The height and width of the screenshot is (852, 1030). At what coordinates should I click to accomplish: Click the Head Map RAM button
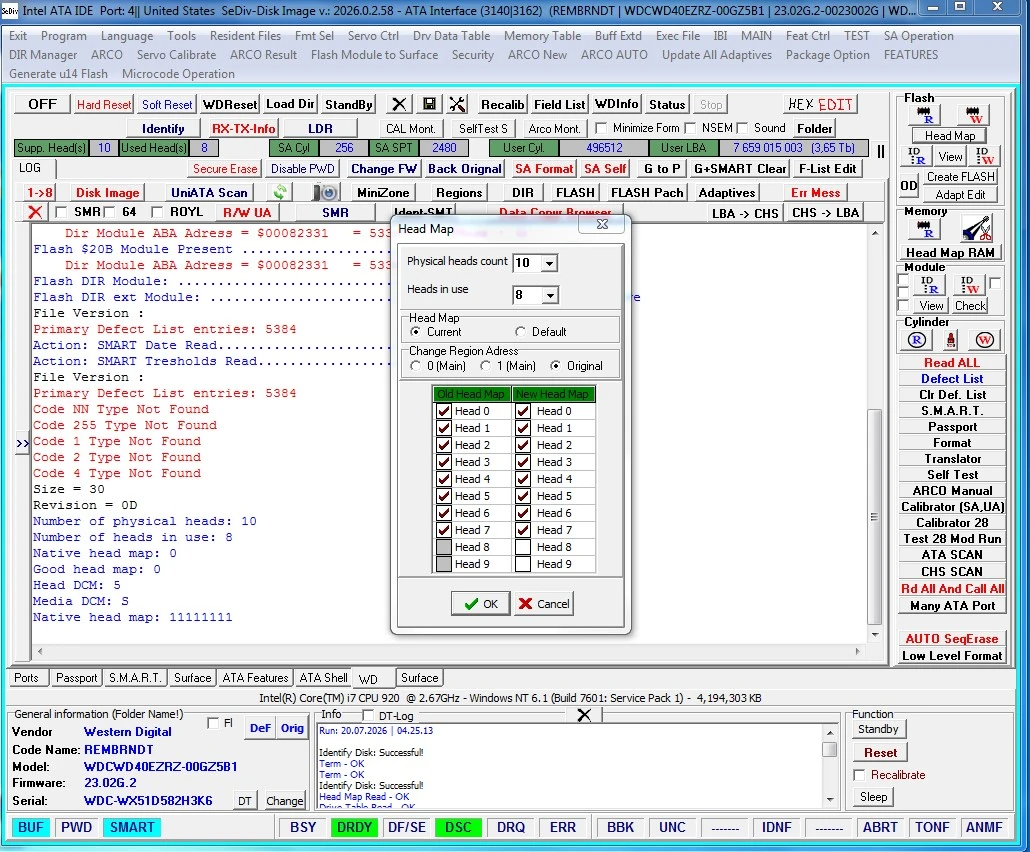point(950,253)
